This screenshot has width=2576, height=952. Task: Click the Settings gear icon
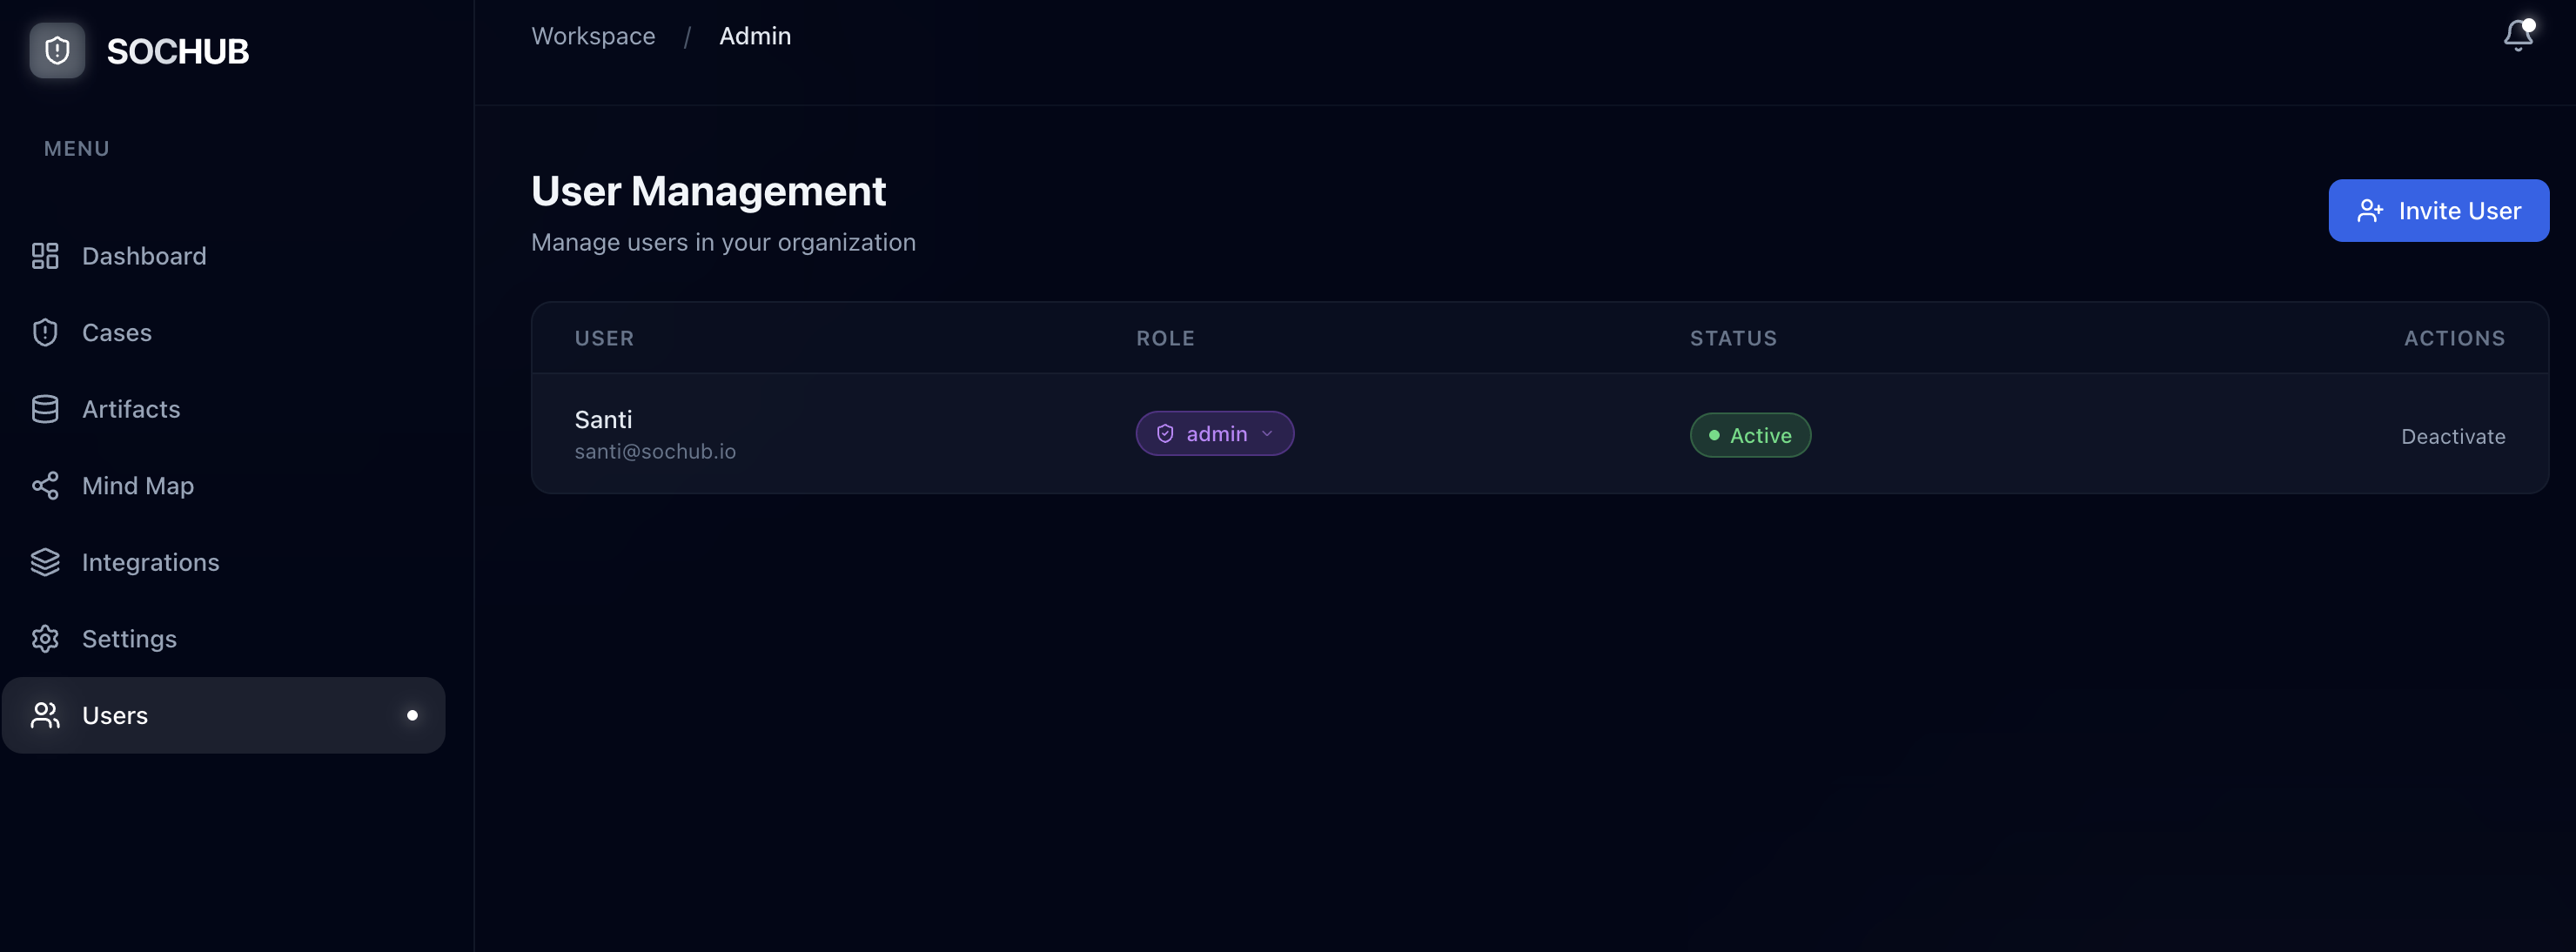click(x=45, y=638)
